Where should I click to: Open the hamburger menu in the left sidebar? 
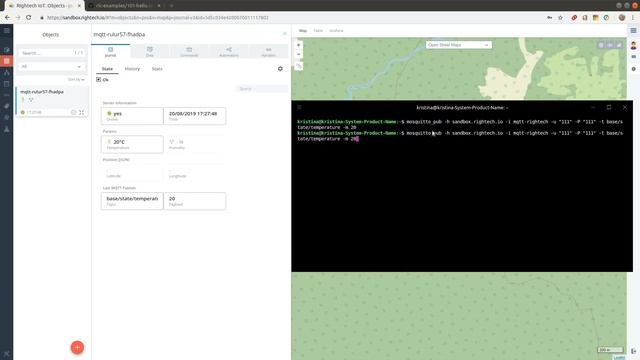(7, 31)
